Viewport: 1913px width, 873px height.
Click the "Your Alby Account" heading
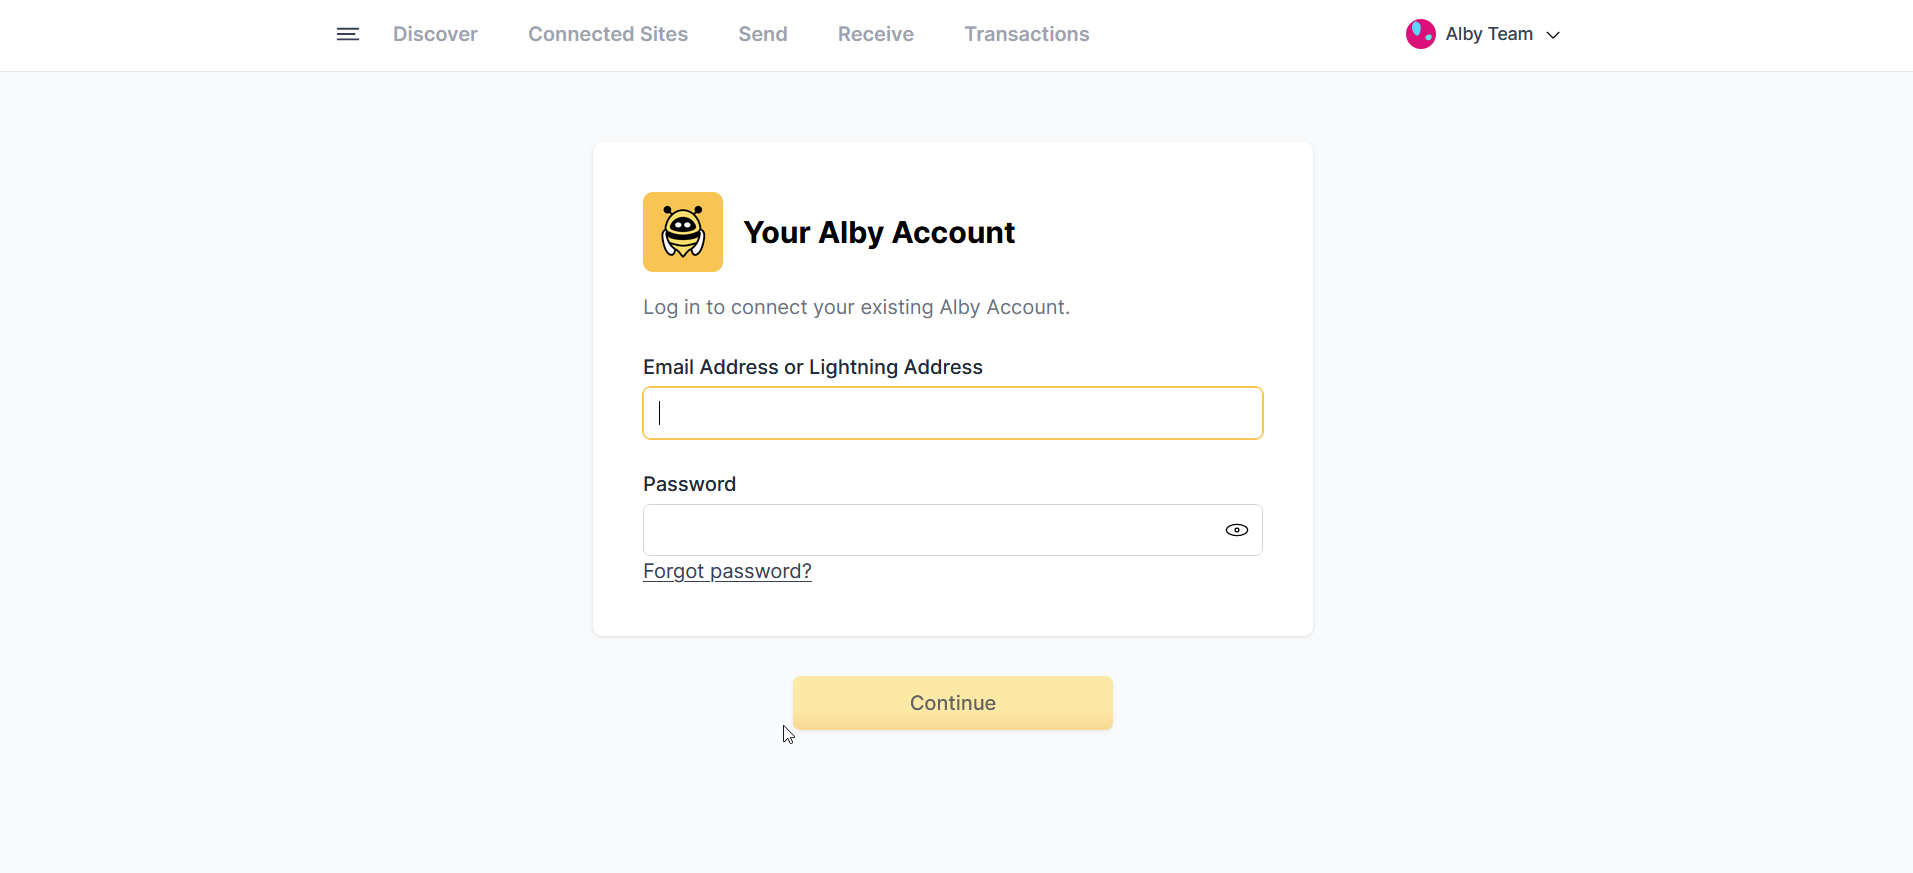(879, 233)
